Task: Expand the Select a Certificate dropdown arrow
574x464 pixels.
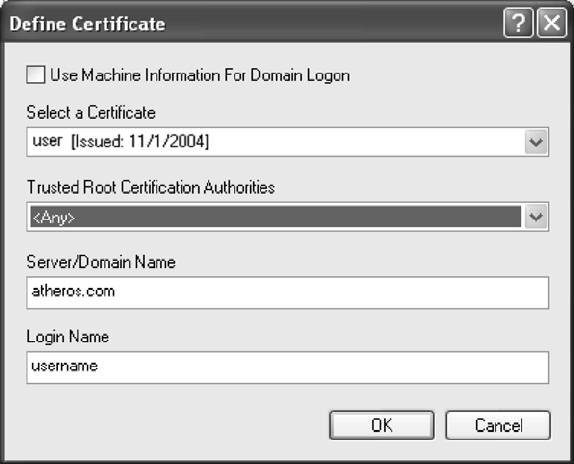Action: tap(536, 142)
